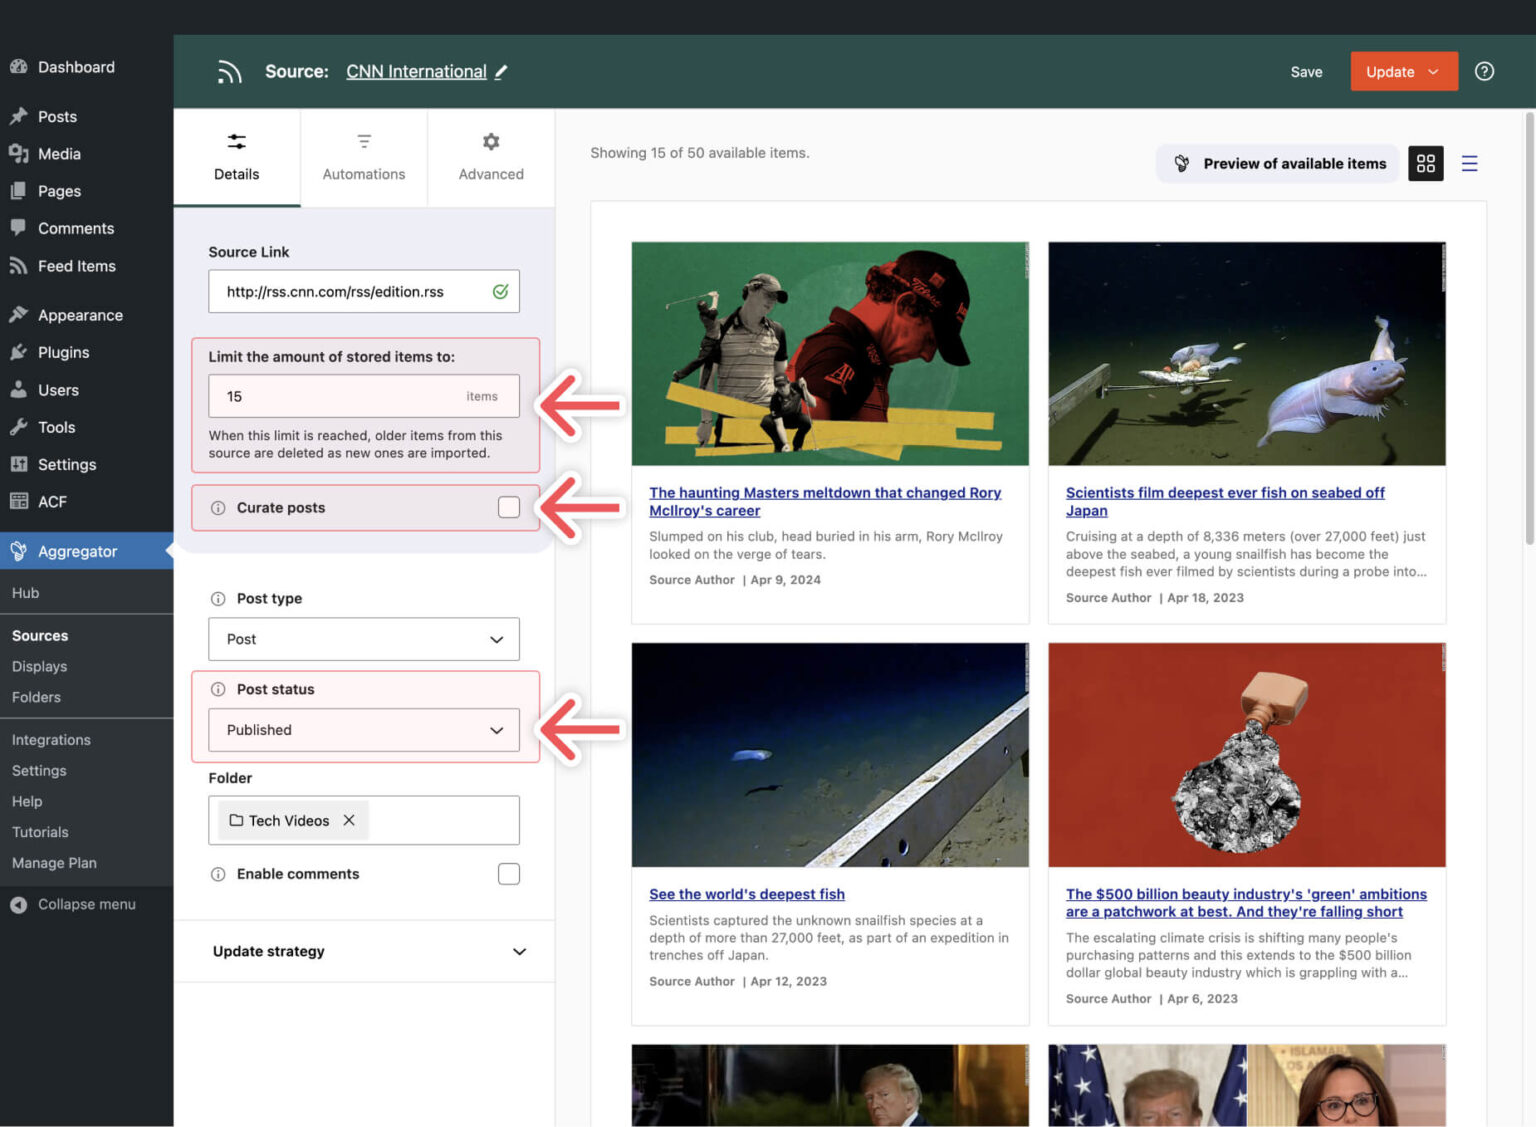Open Integrations in Aggregator submenu
The width and height of the screenshot is (1536, 1127).
click(x=51, y=740)
